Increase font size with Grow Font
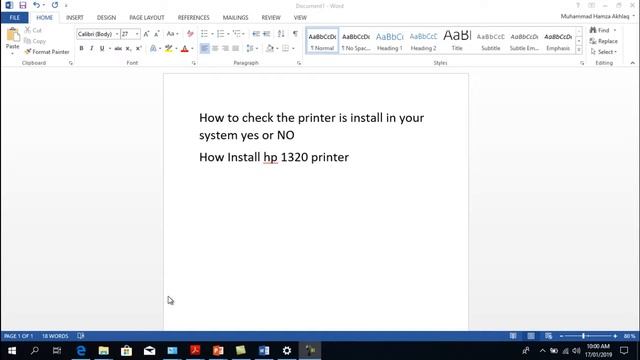The image size is (640, 360). point(147,34)
